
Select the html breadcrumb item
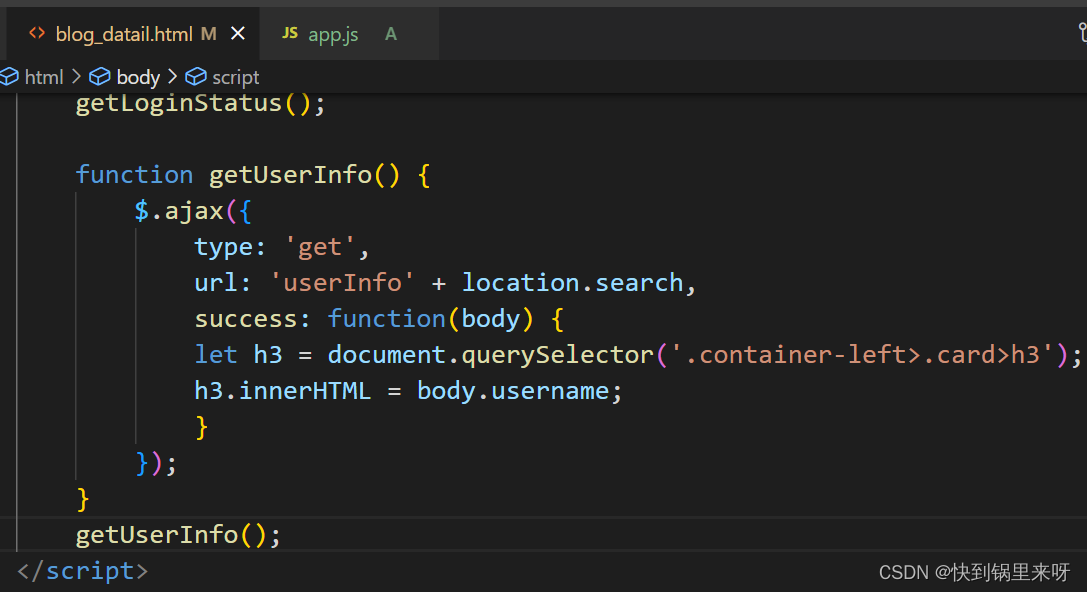pos(44,77)
